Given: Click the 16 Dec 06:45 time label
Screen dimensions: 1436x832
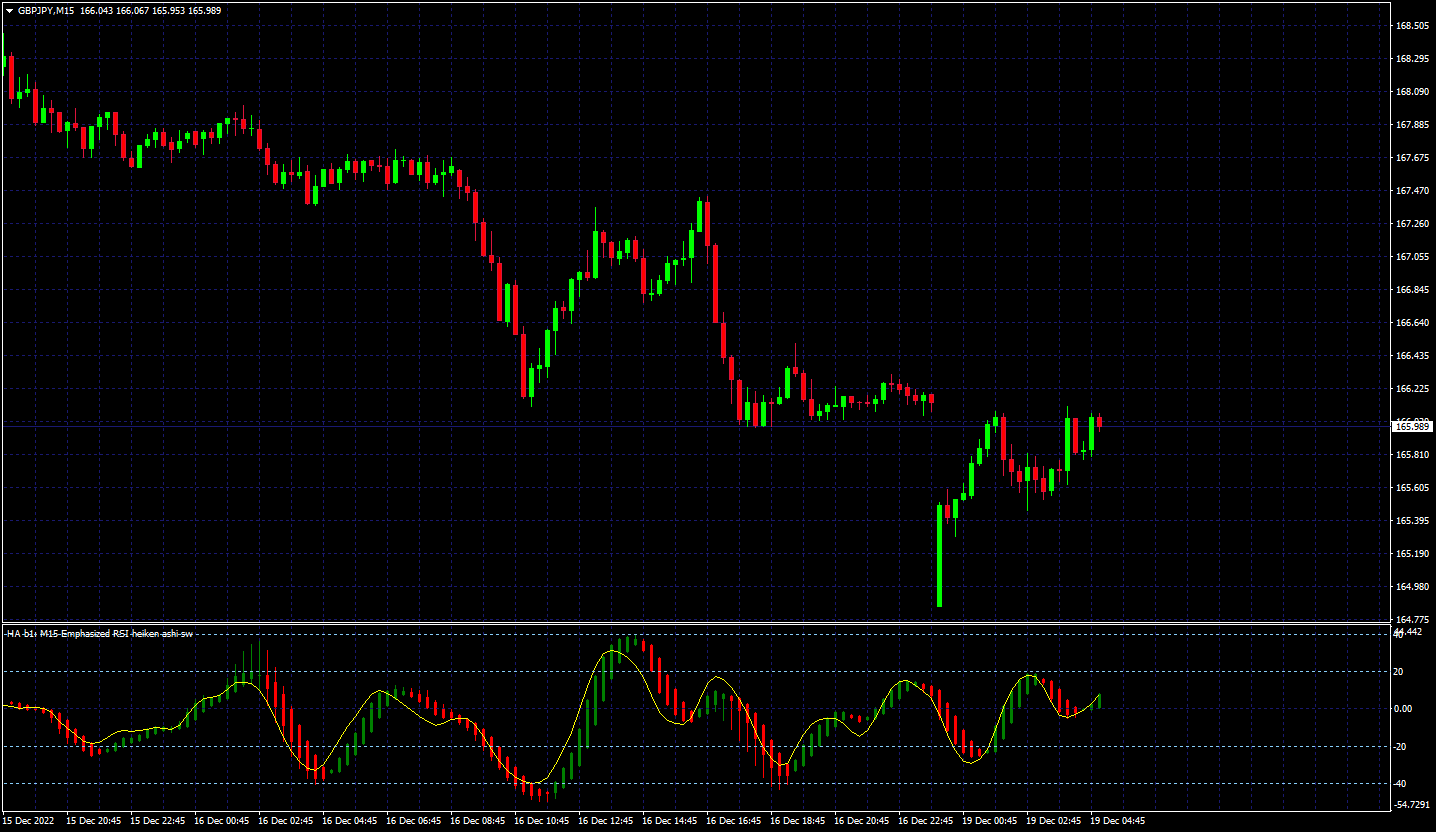Looking at the screenshot, I should pyautogui.click(x=414, y=821).
